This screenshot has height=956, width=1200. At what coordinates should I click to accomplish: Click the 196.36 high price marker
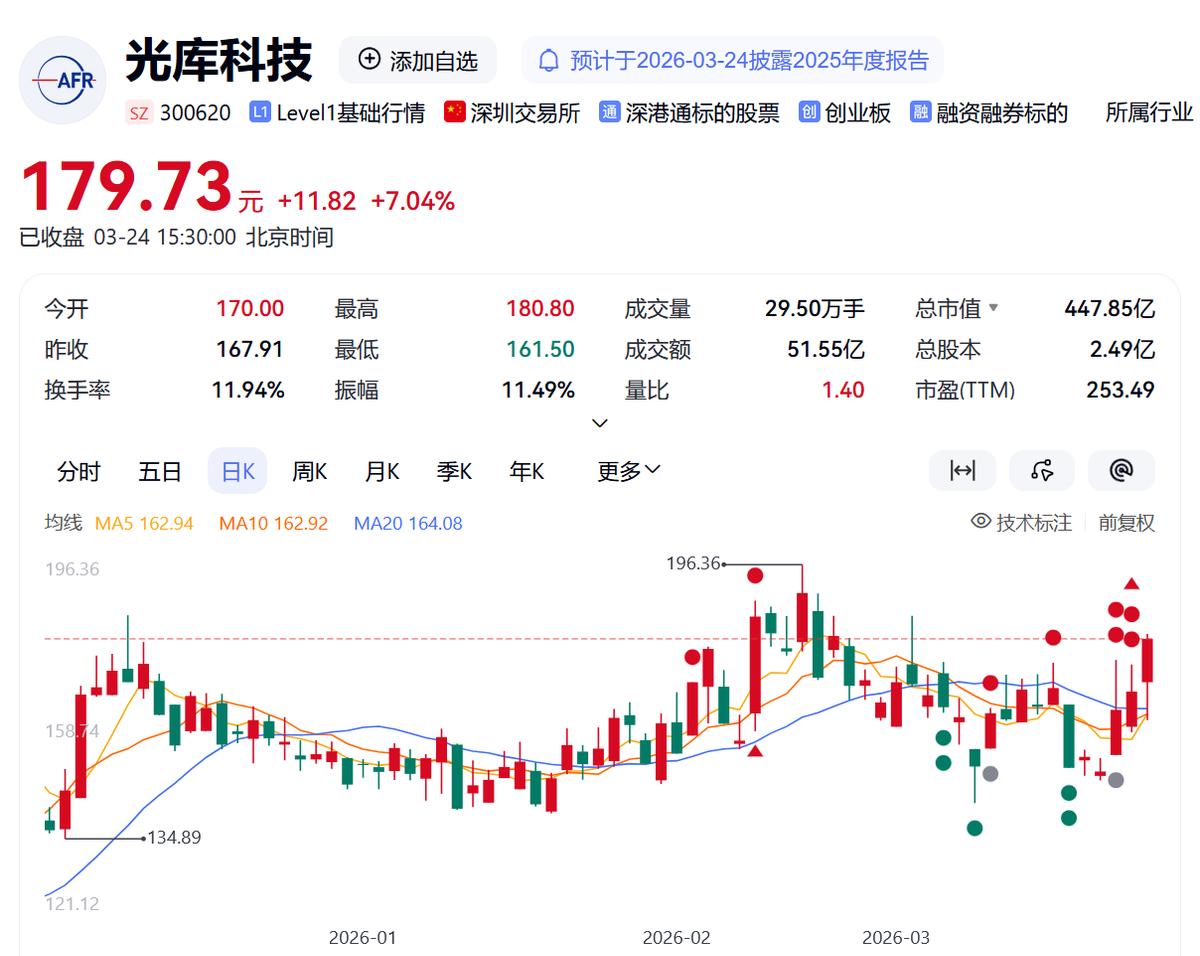(x=693, y=563)
